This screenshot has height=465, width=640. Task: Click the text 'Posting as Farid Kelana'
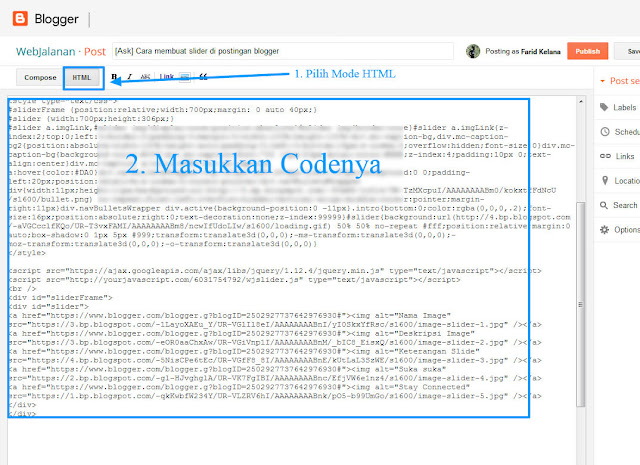pyautogui.click(x=523, y=51)
